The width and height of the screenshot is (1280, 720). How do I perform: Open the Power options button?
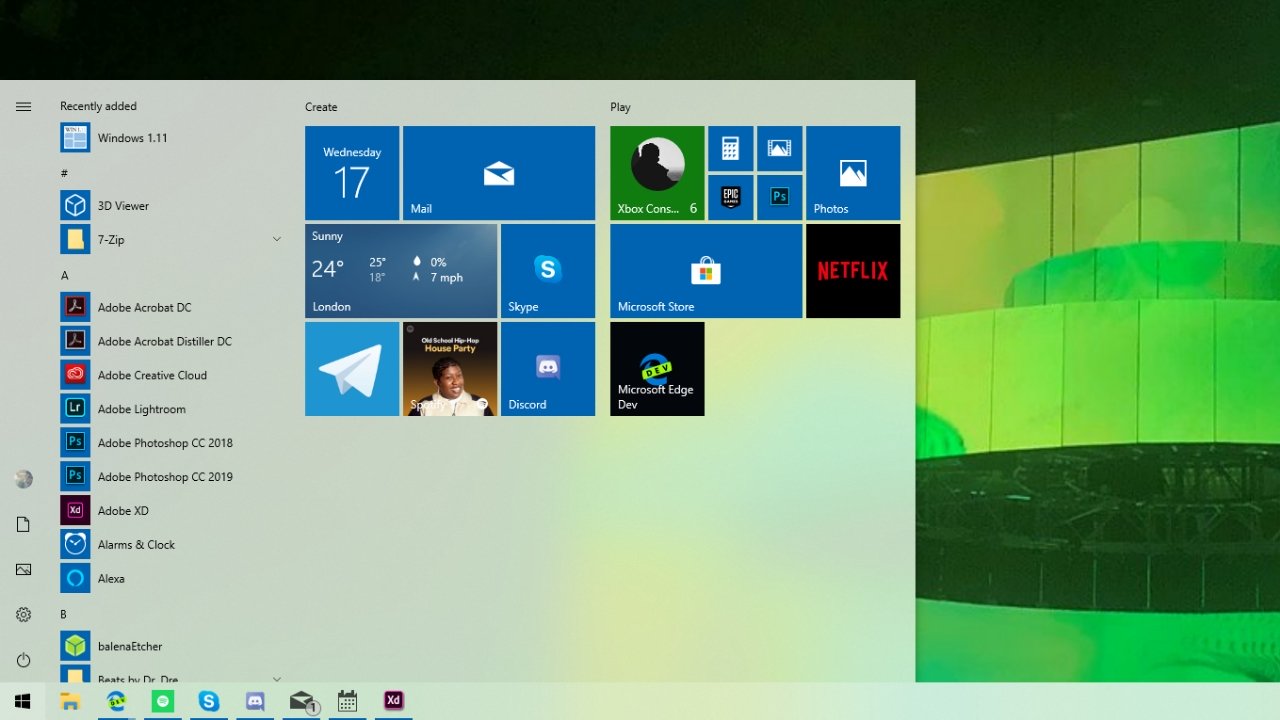[24, 660]
